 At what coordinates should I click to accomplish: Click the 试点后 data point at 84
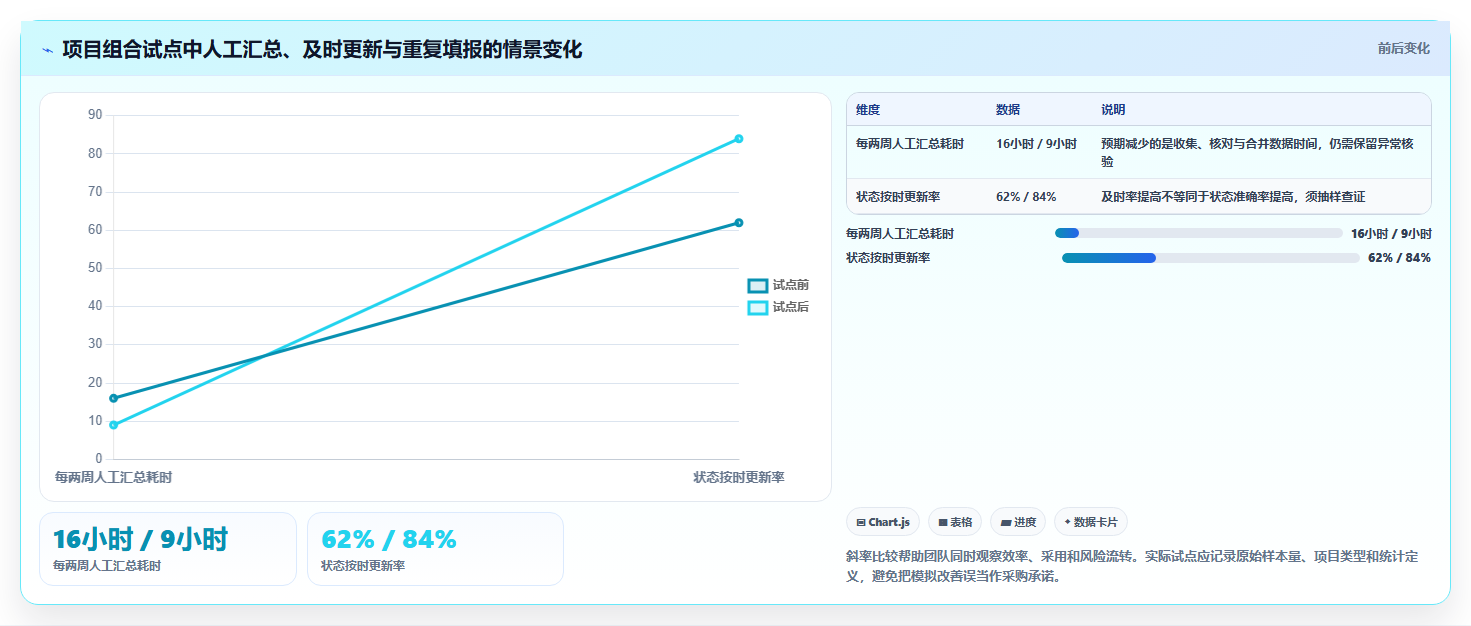[739, 138]
